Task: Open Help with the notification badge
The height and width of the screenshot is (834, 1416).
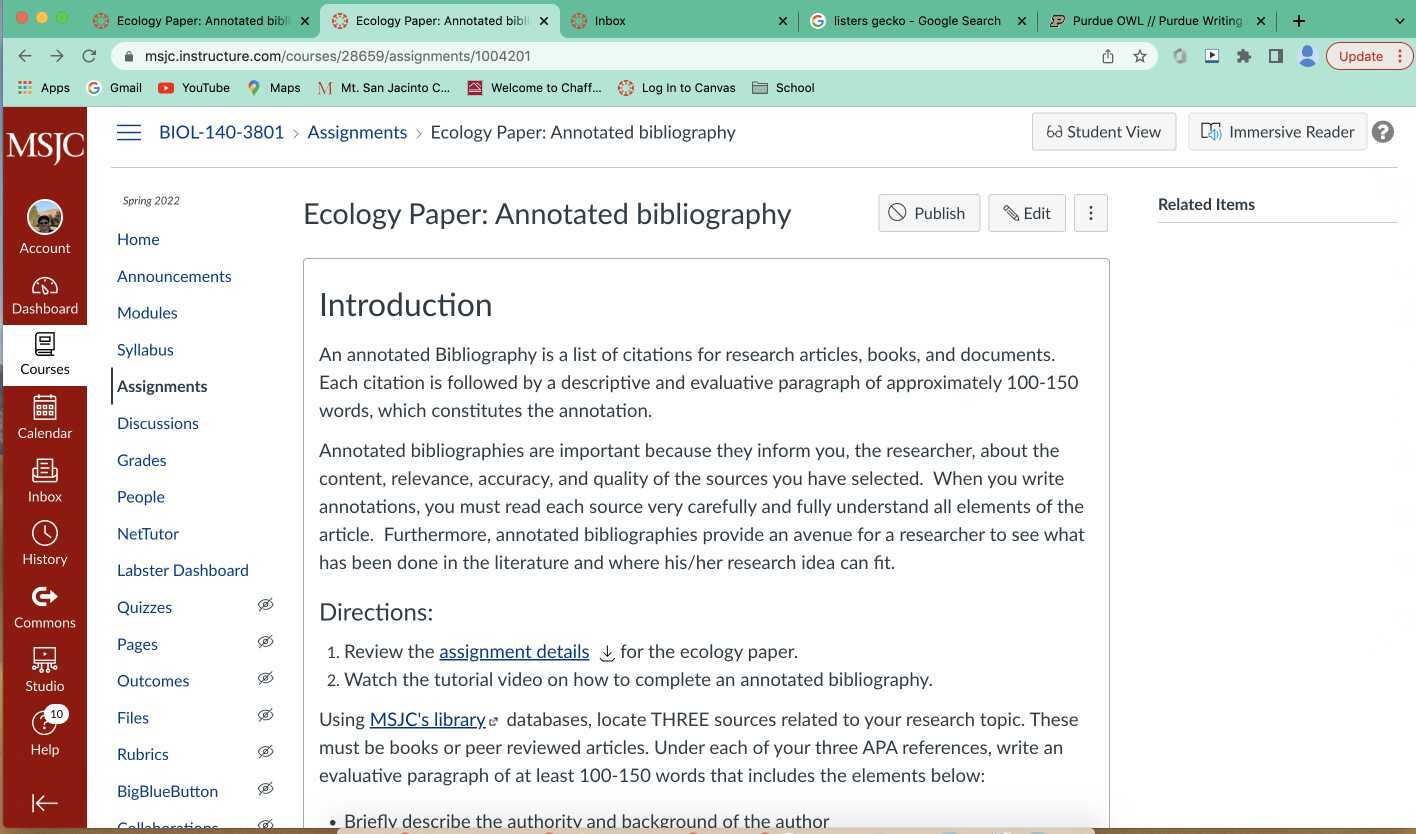Action: [x=44, y=735]
